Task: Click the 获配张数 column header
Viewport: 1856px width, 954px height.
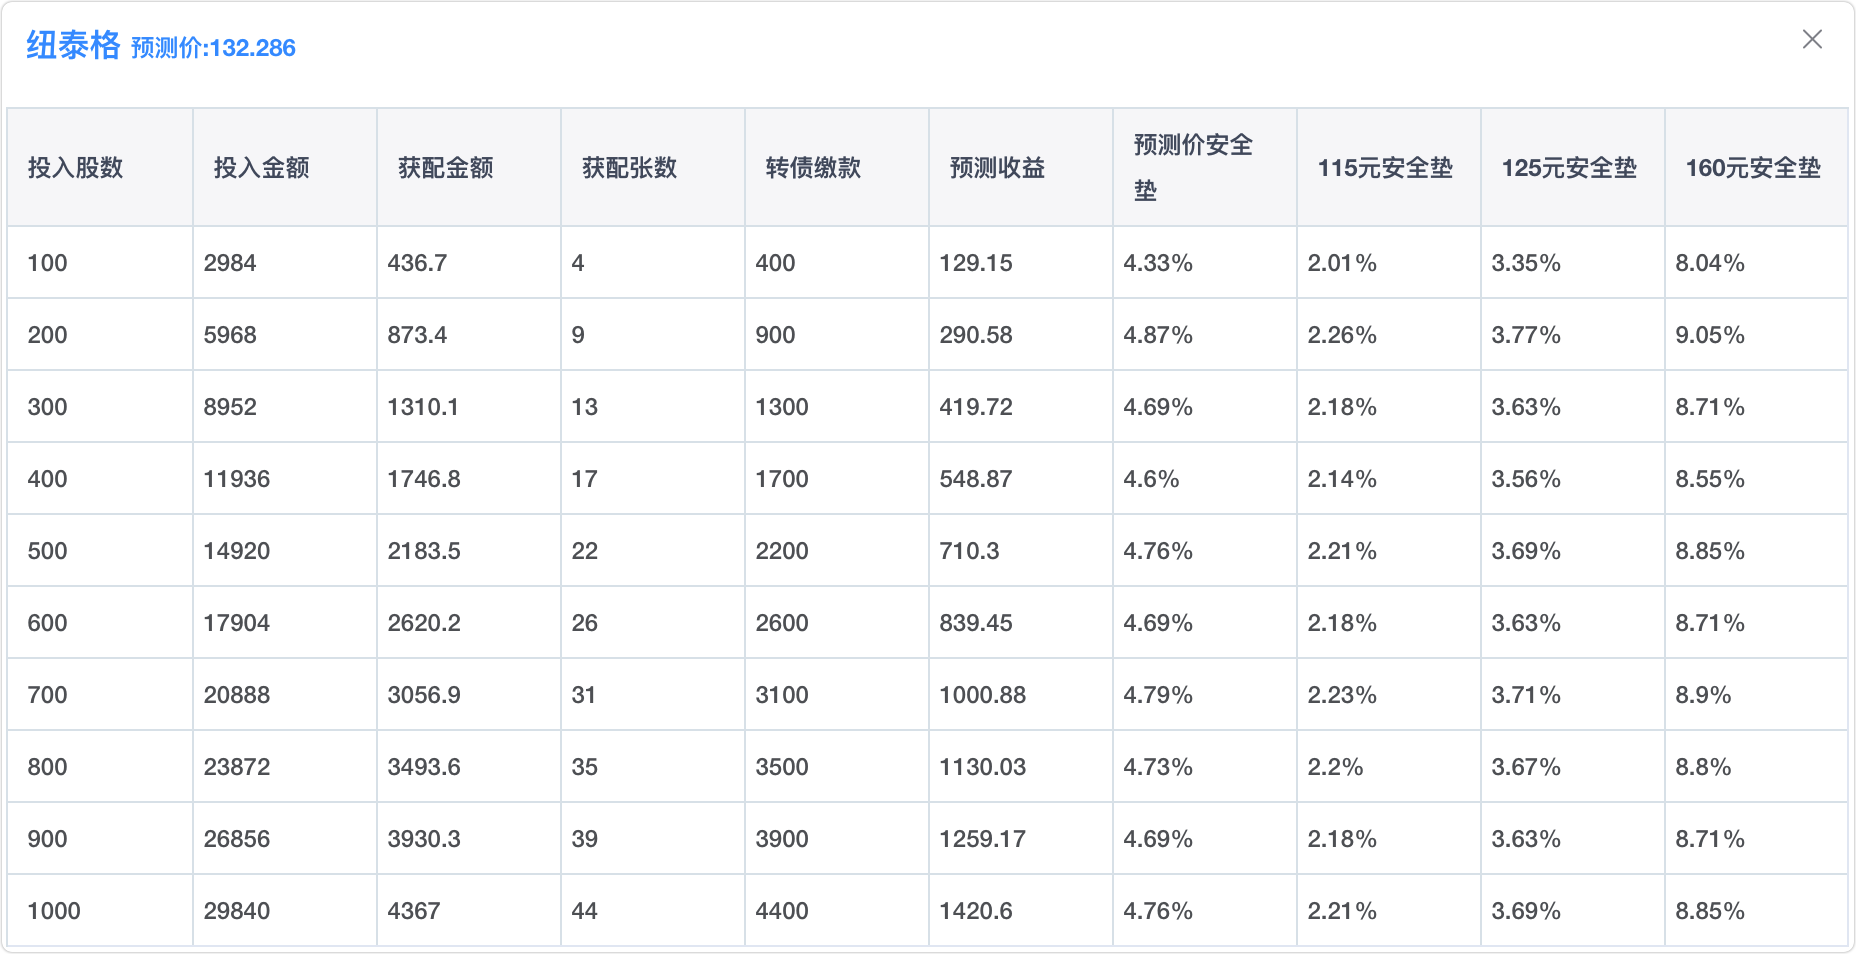Action: pos(629,167)
